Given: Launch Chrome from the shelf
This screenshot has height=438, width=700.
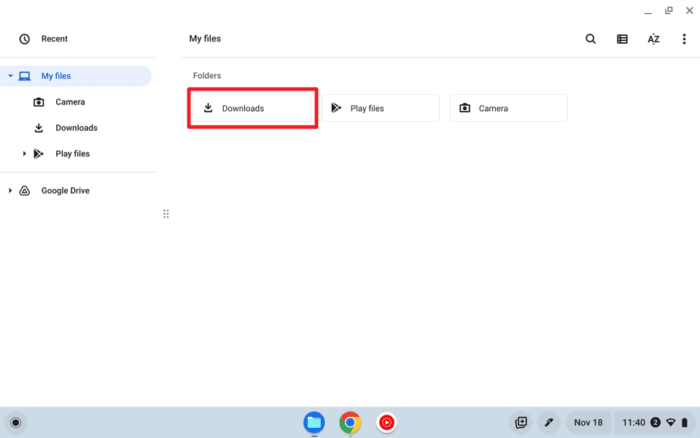Looking at the screenshot, I should click(x=350, y=422).
